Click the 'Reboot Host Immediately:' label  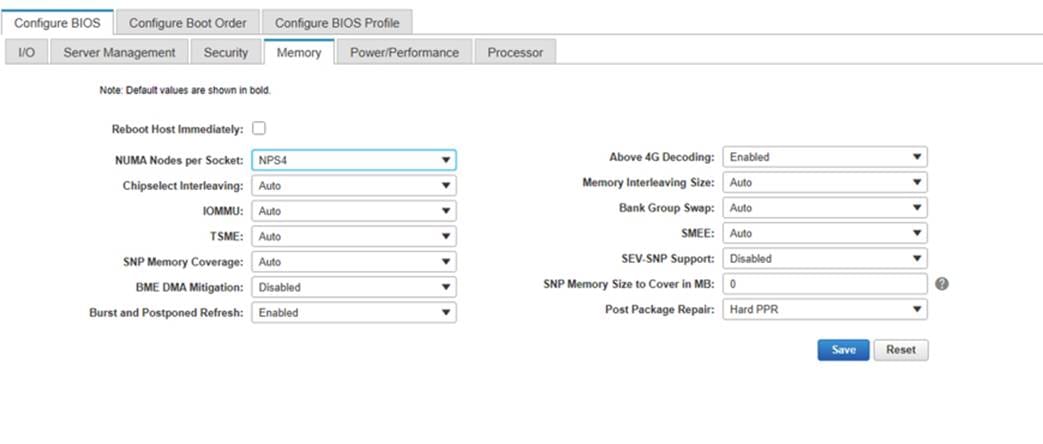pyautogui.click(x=178, y=128)
